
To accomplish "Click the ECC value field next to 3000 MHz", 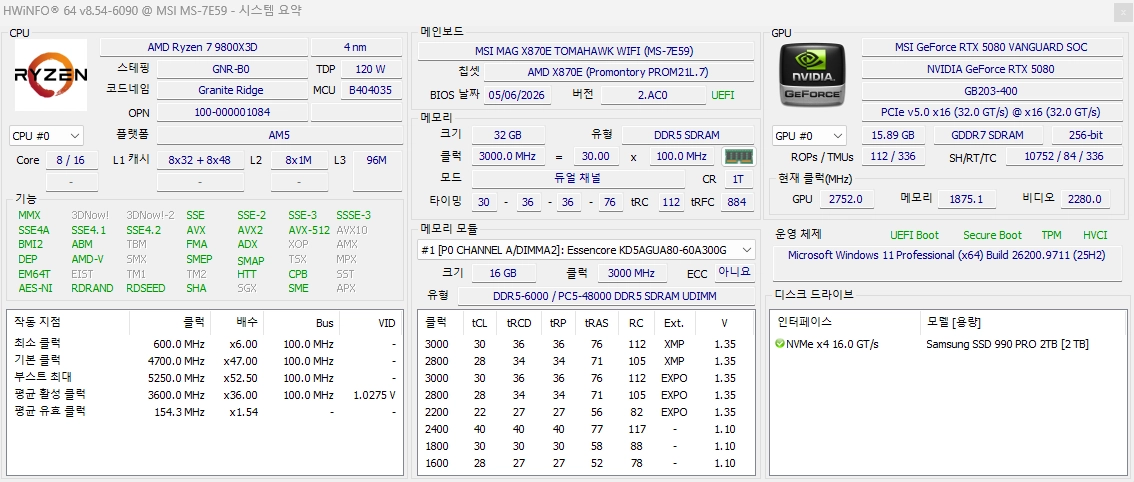I will pyautogui.click(x=735, y=272).
